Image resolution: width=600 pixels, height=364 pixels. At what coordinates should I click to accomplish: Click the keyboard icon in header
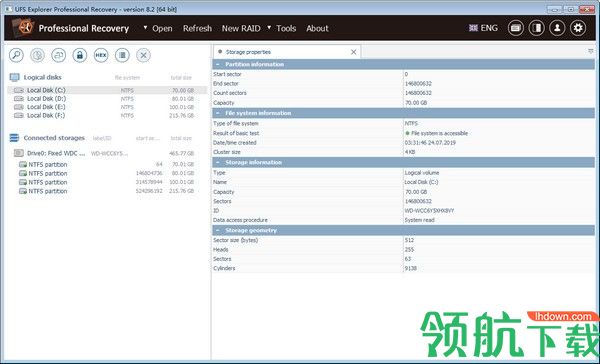(516, 28)
